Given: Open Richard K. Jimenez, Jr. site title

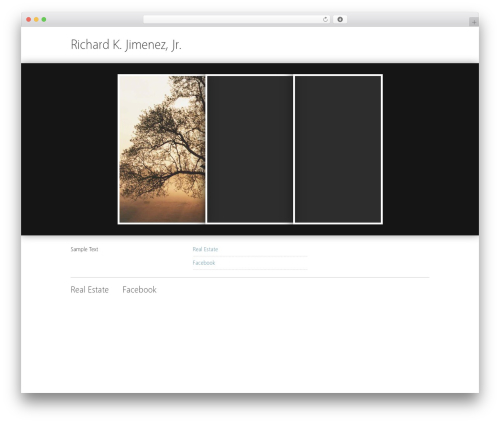Looking at the screenshot, I should [126, 45].
